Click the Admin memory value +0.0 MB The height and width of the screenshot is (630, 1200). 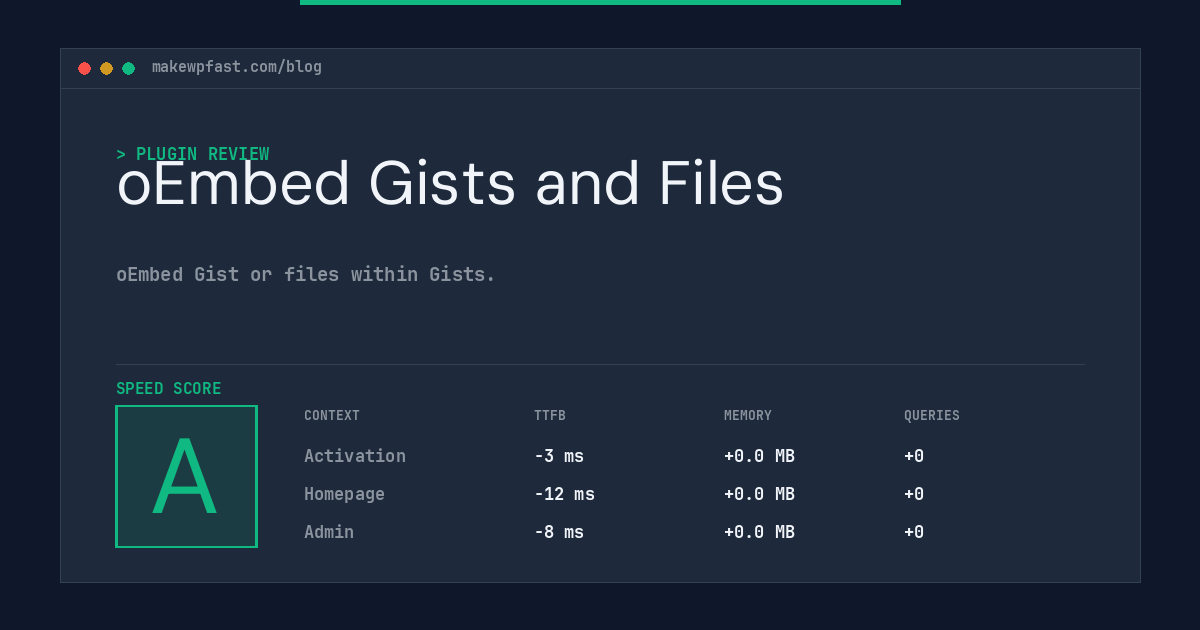point(759,532)
